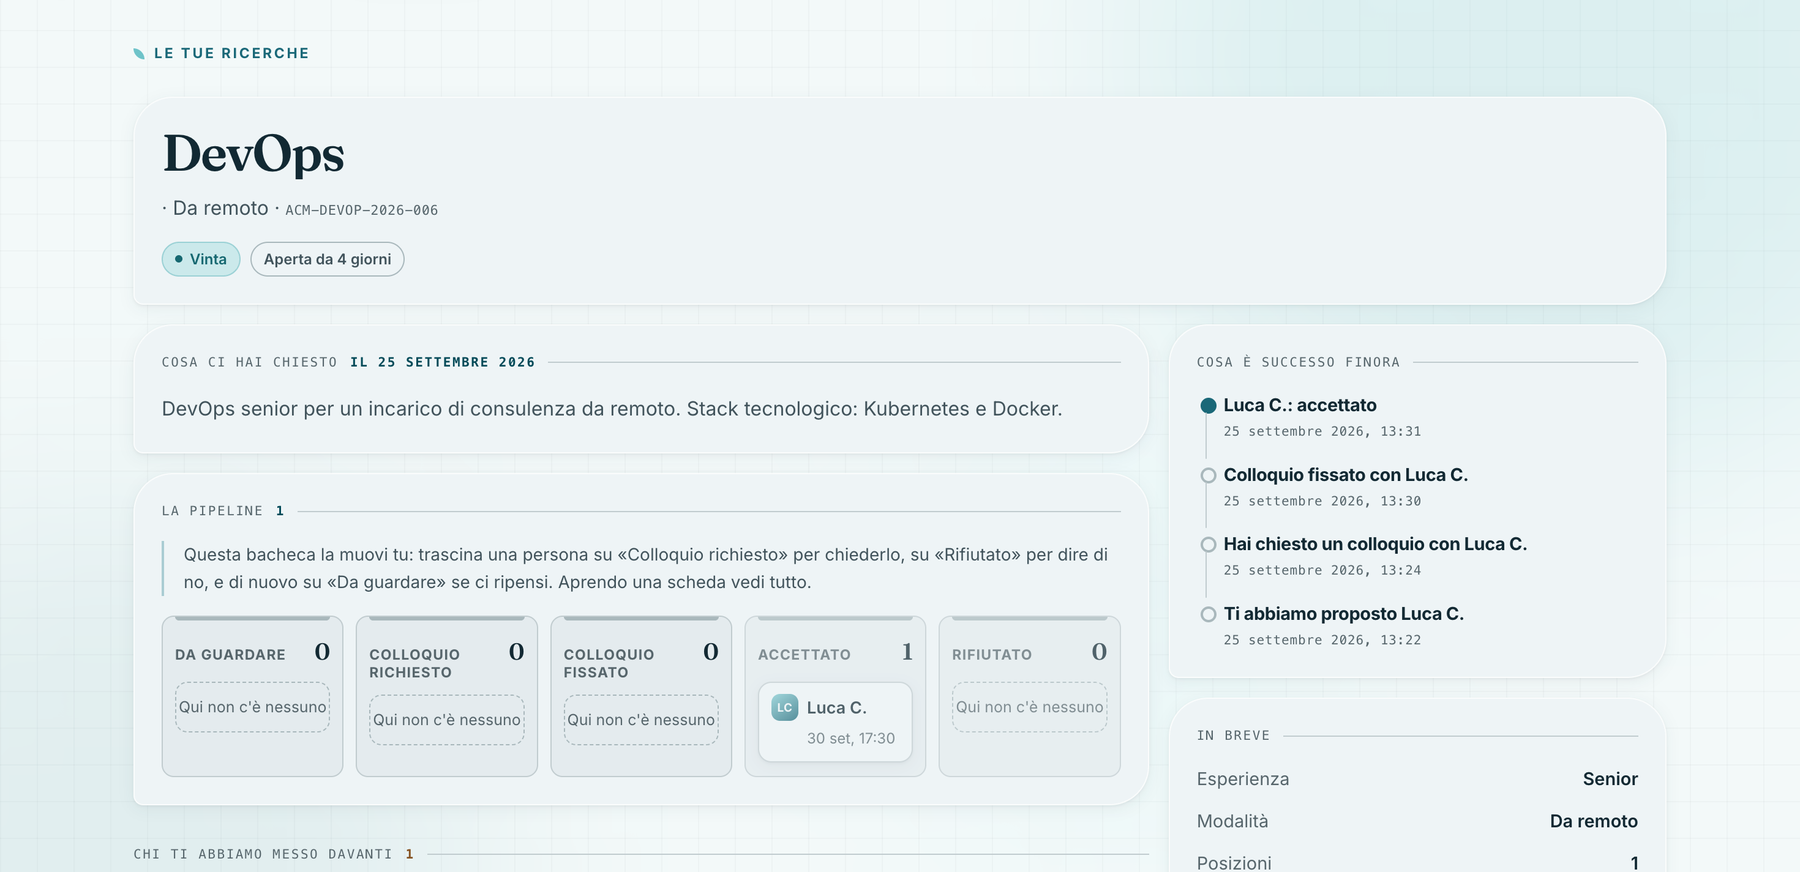Click the LA PIPELINE section heading
Viewport: 1800px width, 872px height.
[212, 511]
